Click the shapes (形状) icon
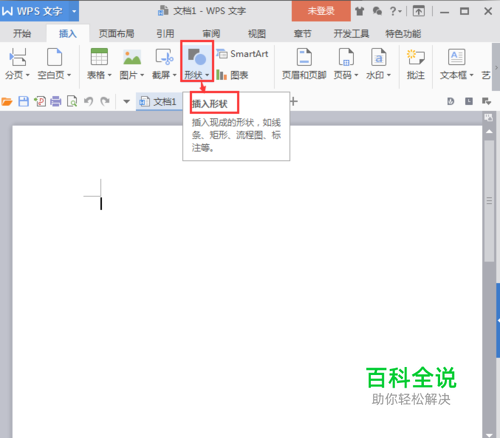 tap(197, 57)
